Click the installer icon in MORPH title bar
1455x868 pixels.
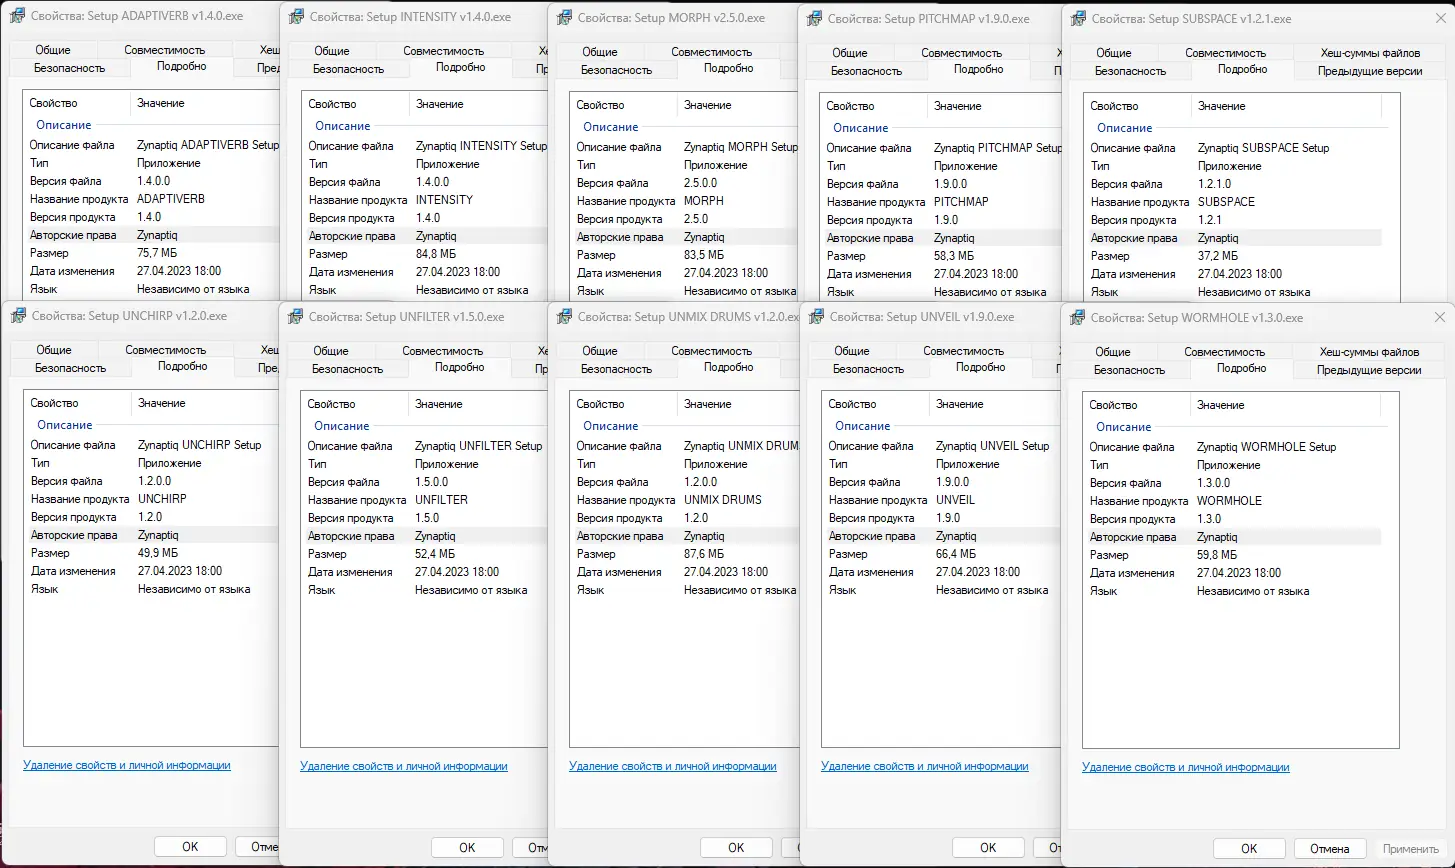click(x=564, y=18)
